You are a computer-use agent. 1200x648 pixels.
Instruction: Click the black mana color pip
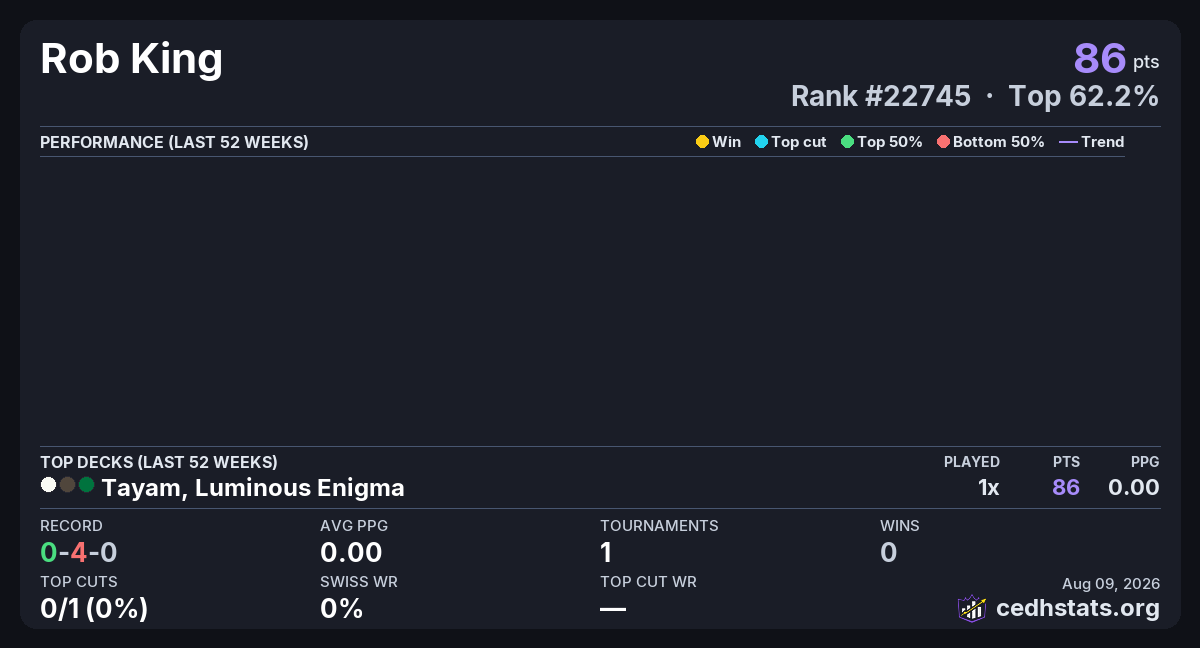click(x=67, y=485)
